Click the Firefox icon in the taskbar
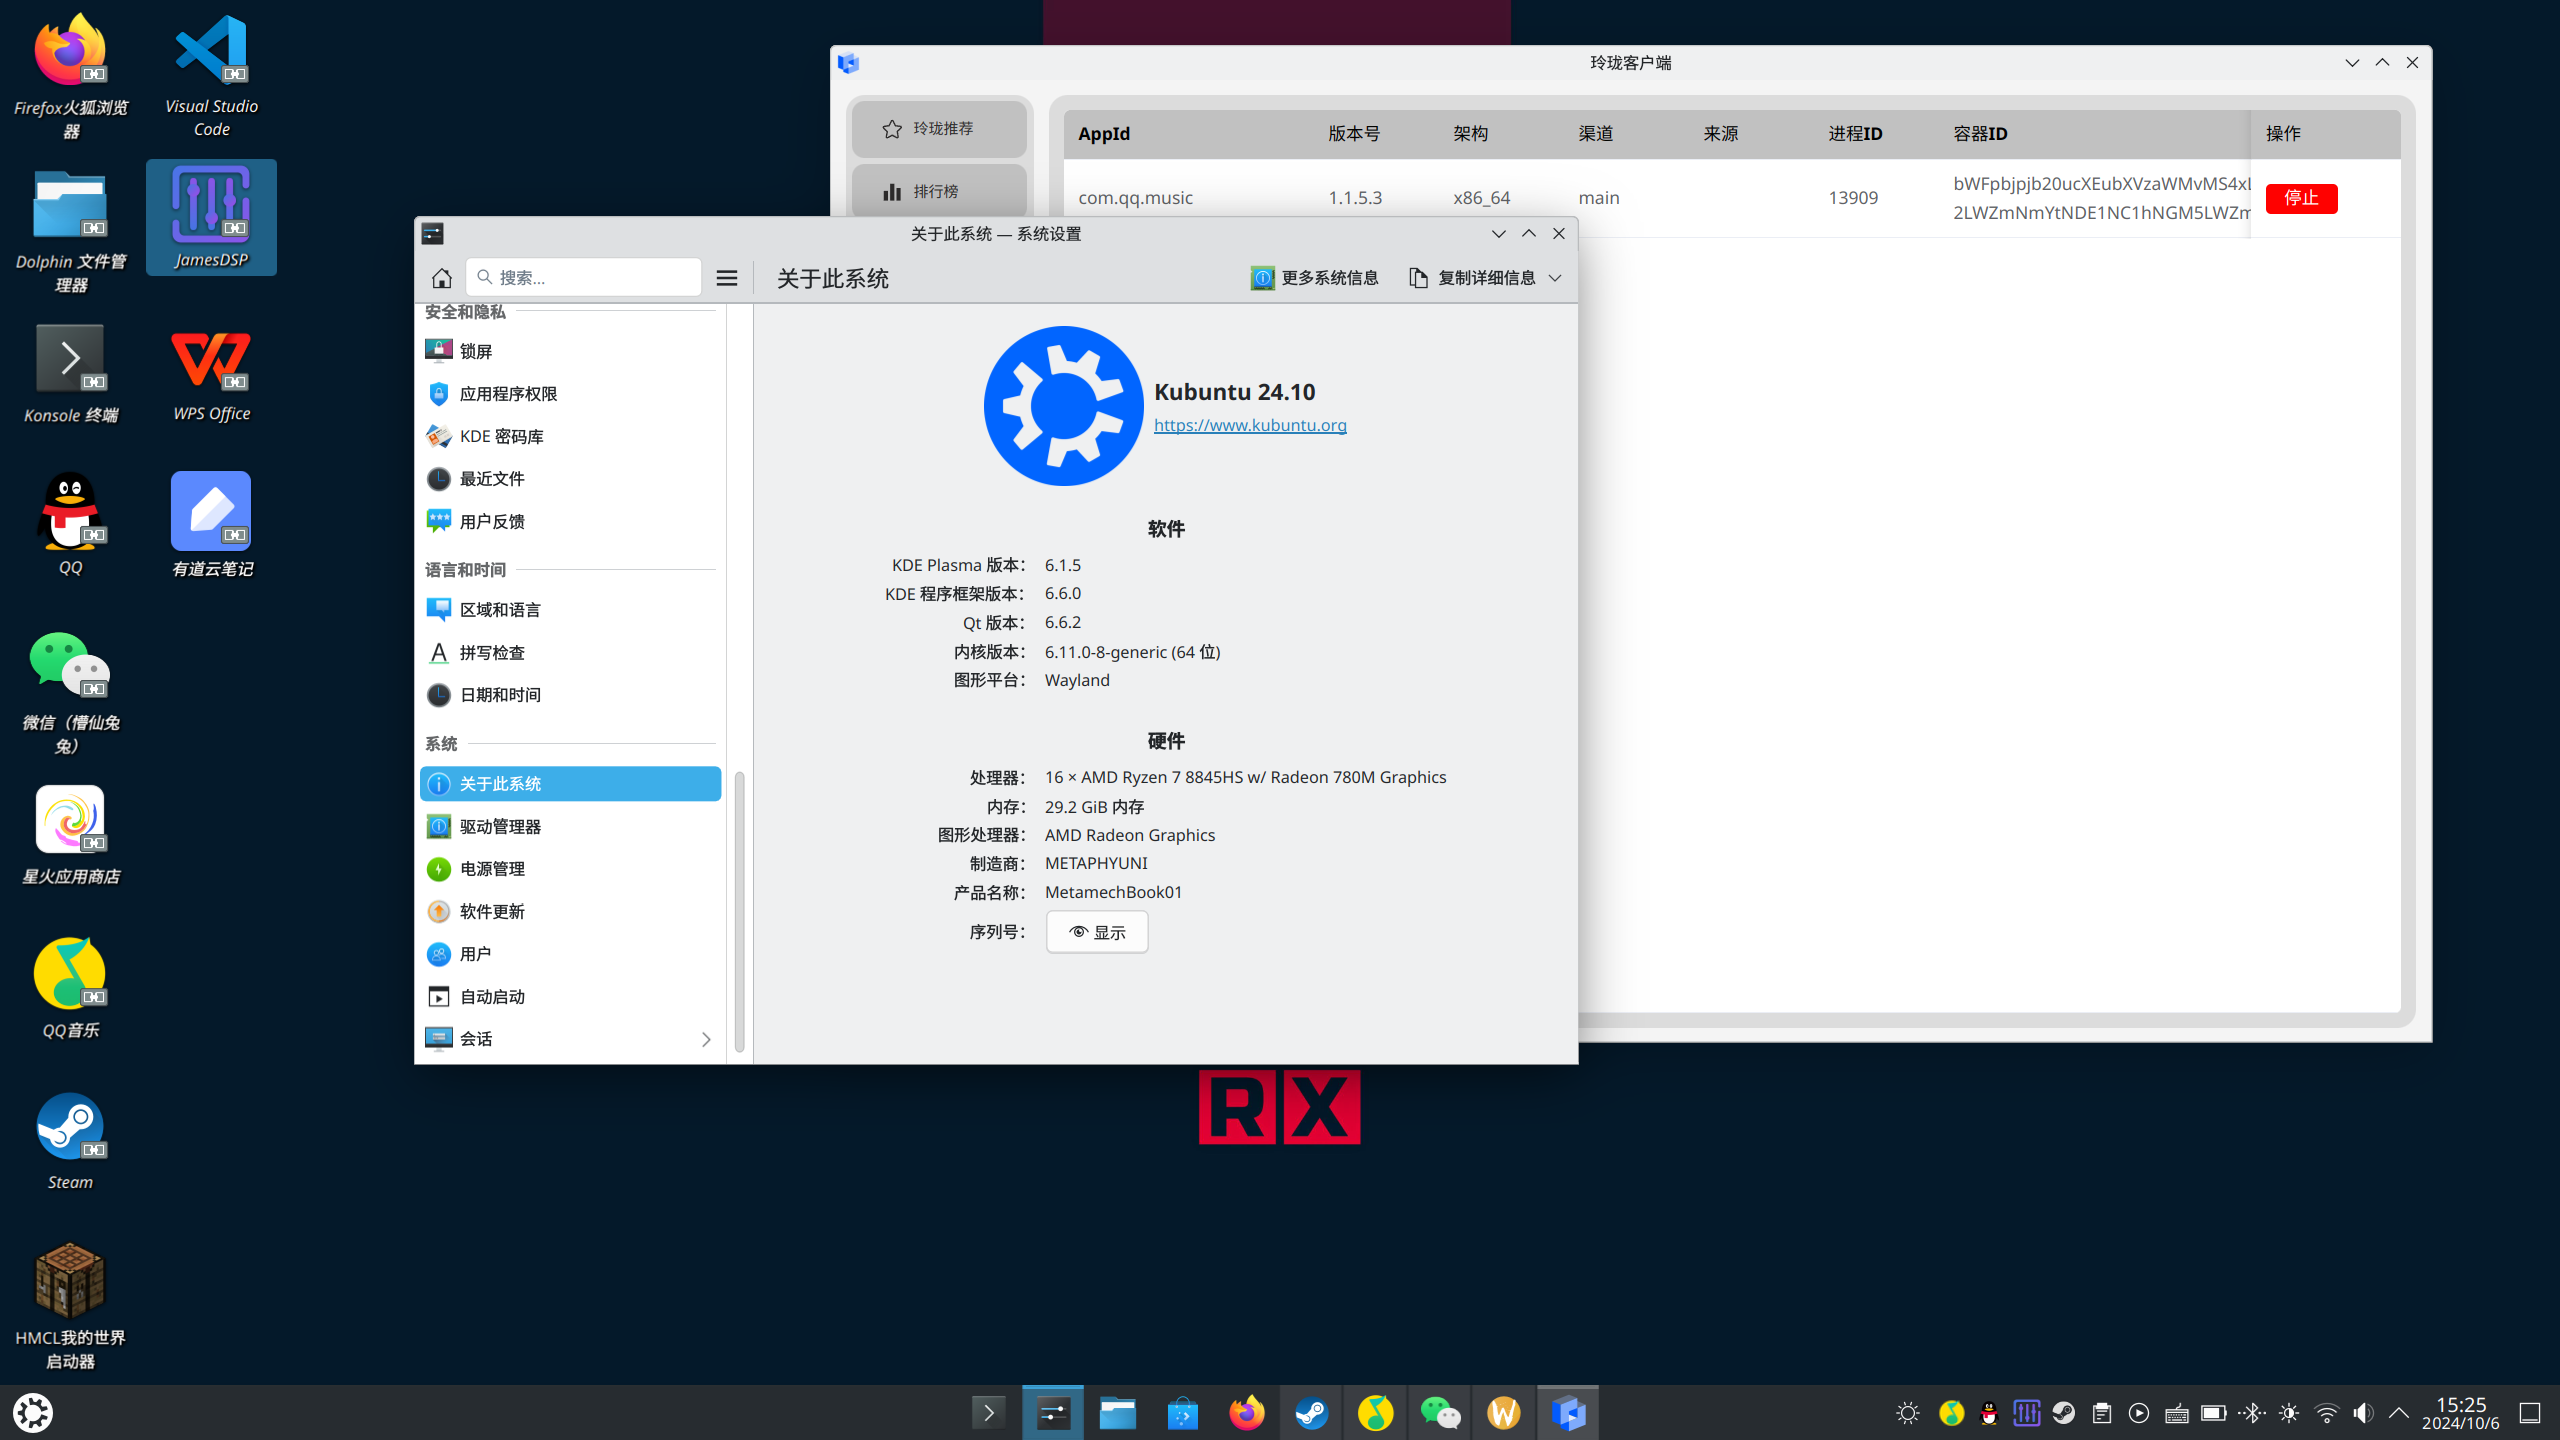 tap(1246, 1413)
